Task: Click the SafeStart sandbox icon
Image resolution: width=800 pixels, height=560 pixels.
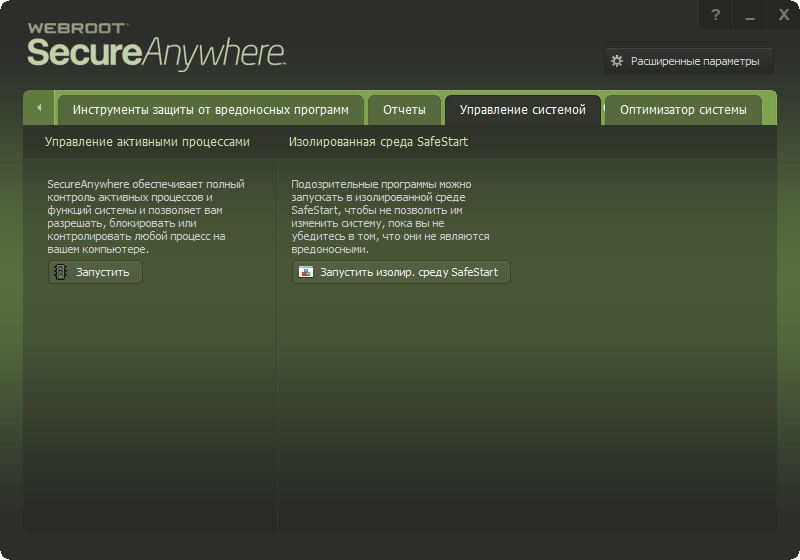Action: click(x=306, y=272)
